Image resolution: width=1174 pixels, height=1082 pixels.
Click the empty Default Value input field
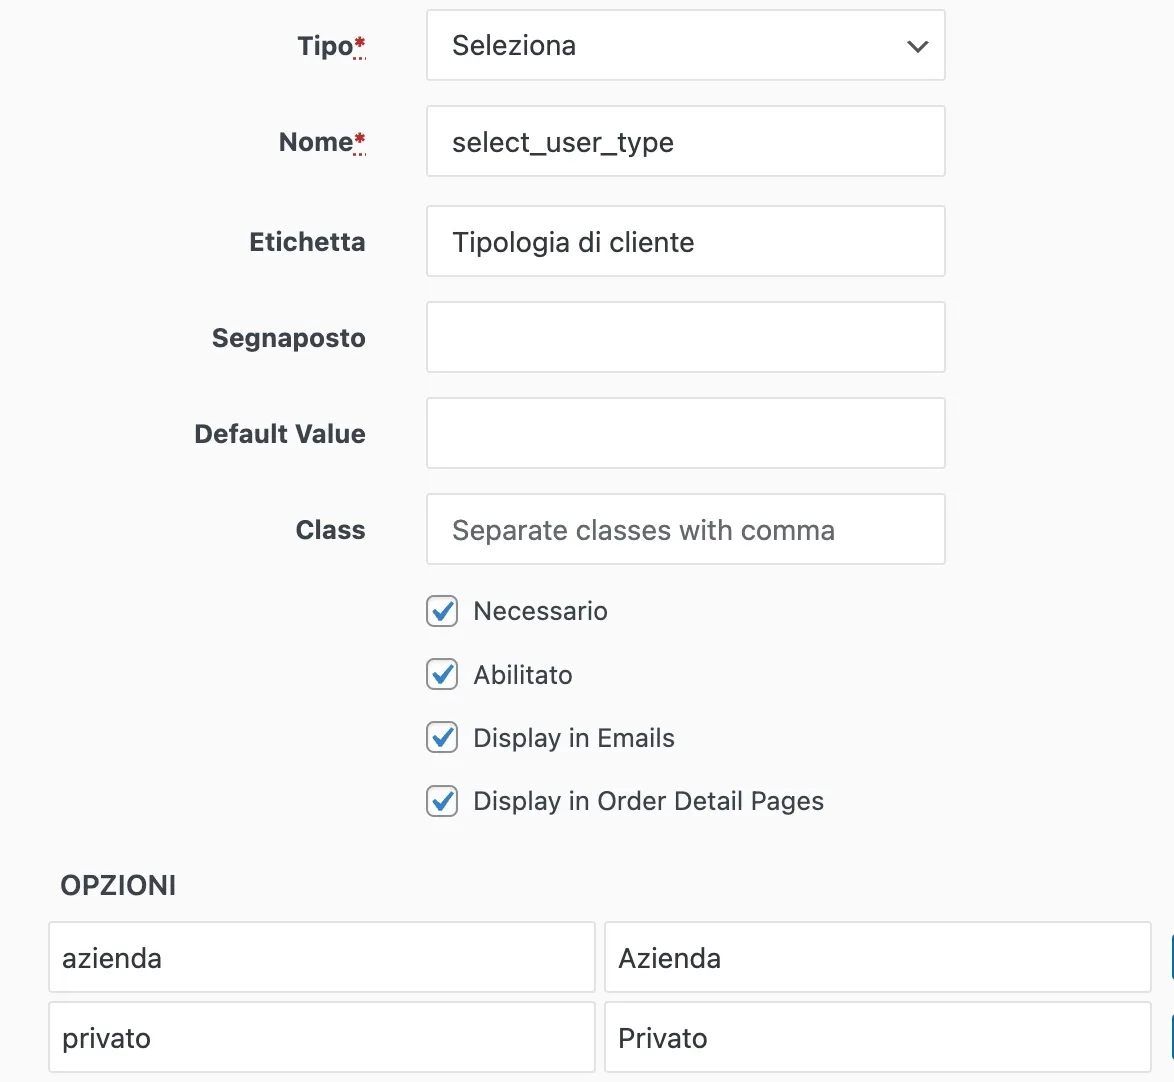click(x=686, y=433)
